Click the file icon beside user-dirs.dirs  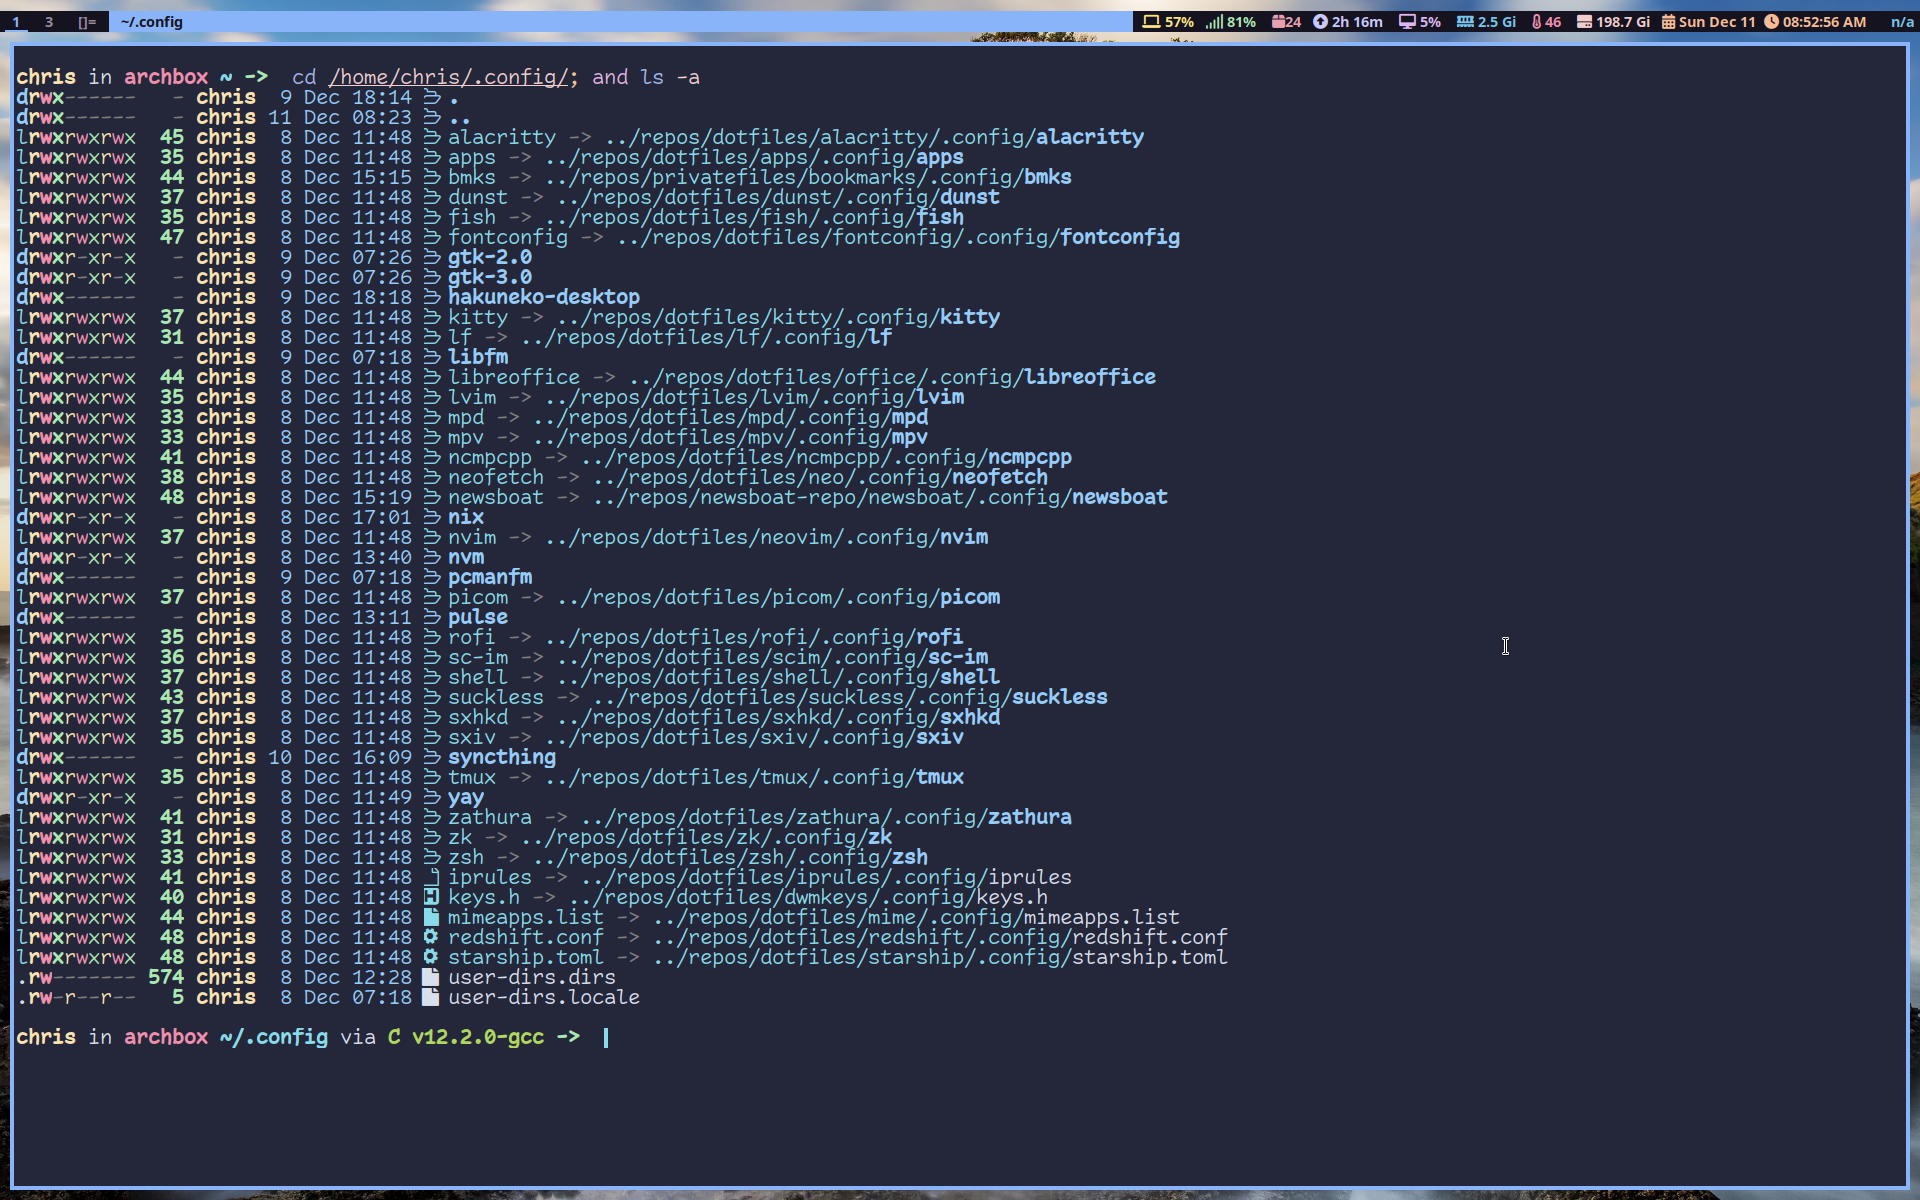pyautogui.click(x=432, y=977)
